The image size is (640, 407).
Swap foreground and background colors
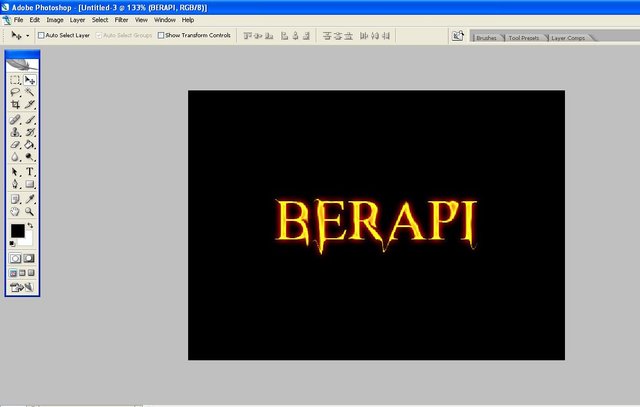click(30, 225)
